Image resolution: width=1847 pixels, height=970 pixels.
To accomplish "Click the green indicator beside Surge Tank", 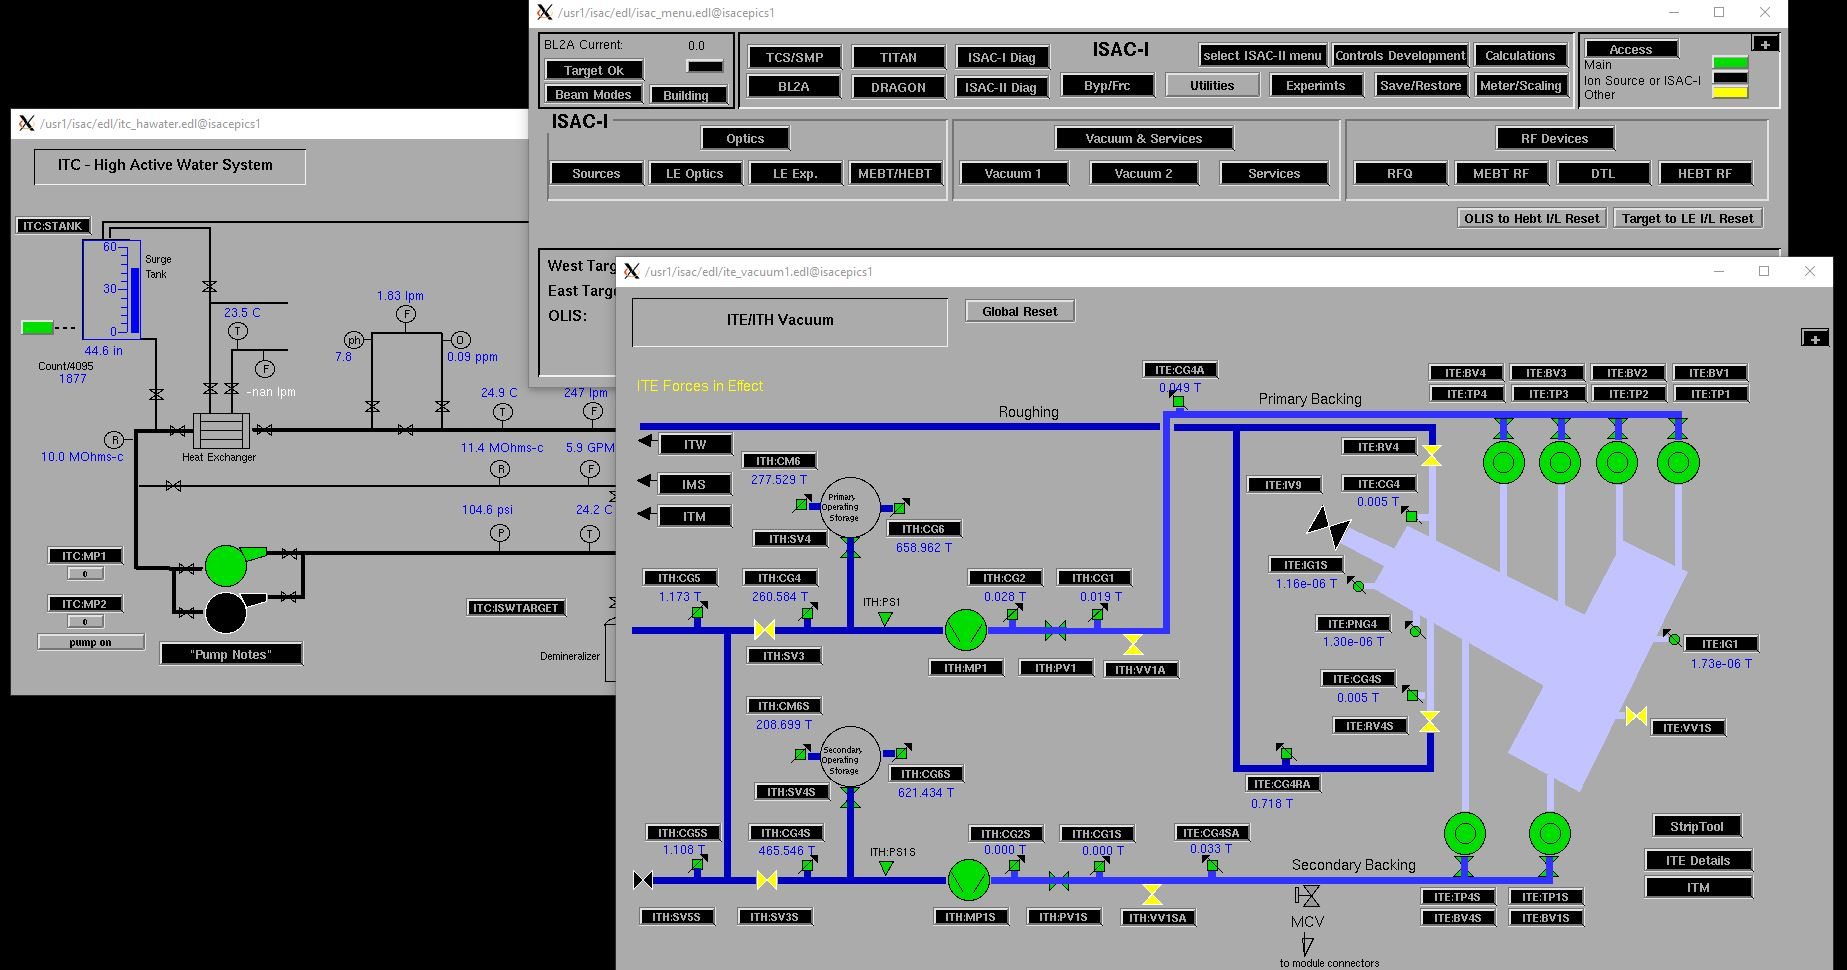I will point(38,327).
